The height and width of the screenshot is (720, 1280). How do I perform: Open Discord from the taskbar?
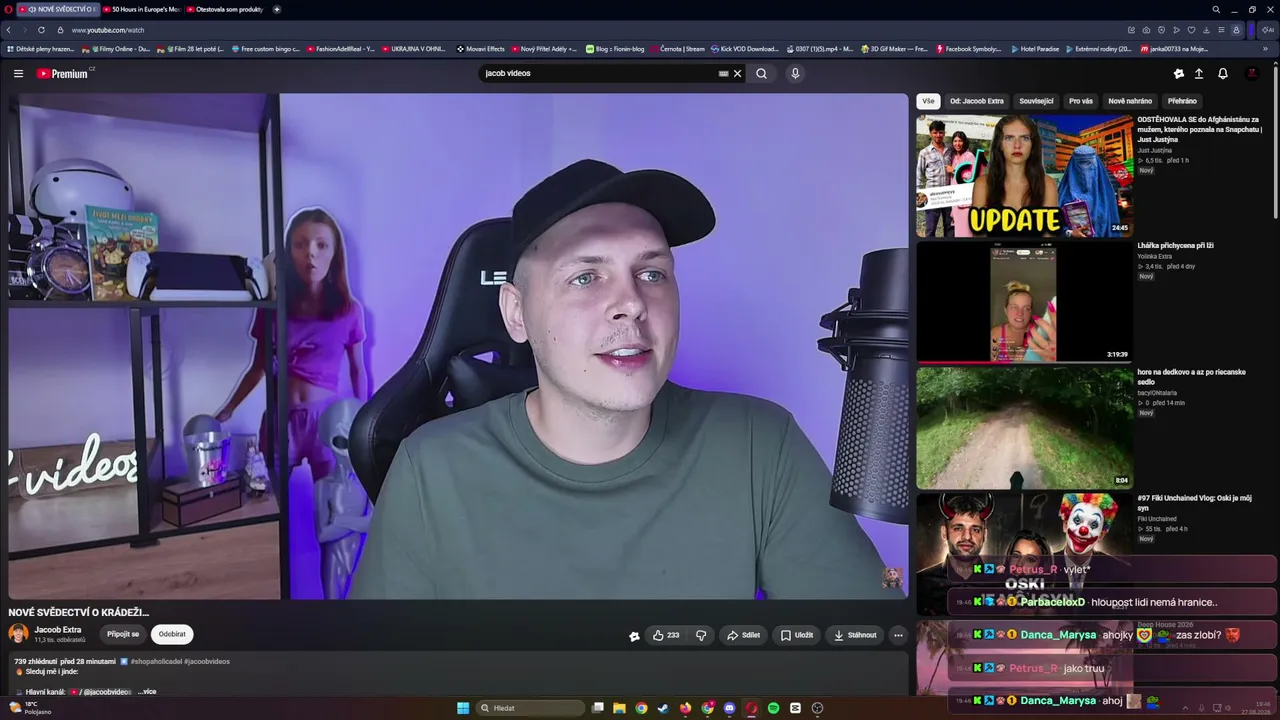click(x=729, y=708)
